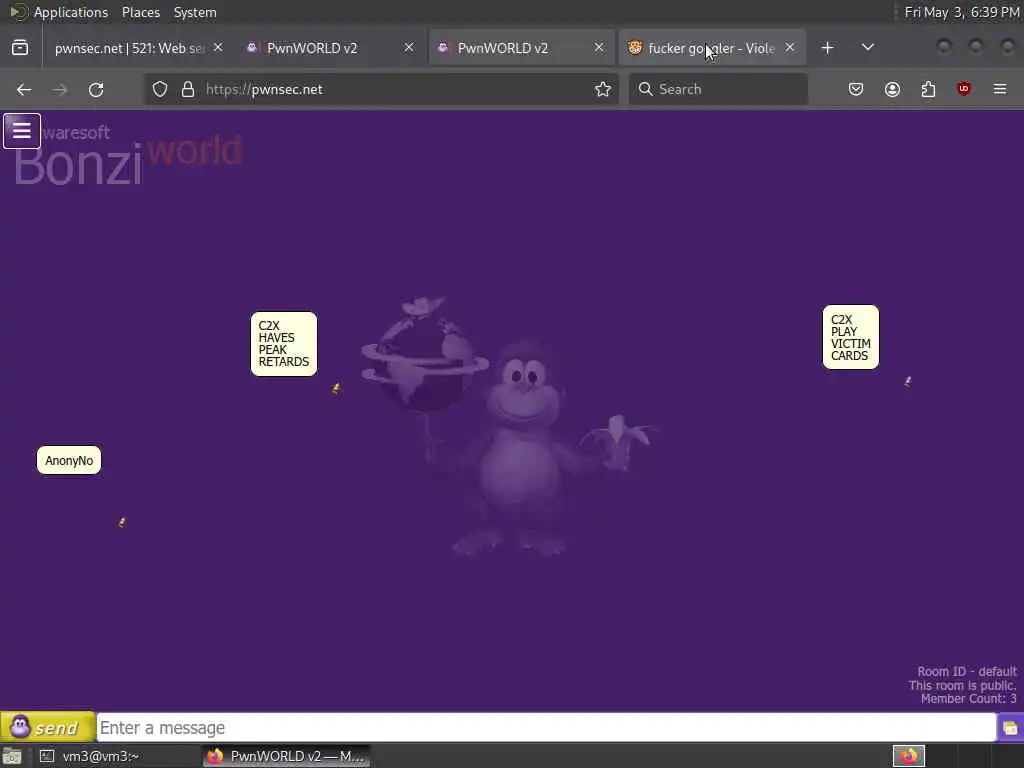
Task: Click the send button with Bonzi face
Action: pyautogui.click(x=48, y=727)
